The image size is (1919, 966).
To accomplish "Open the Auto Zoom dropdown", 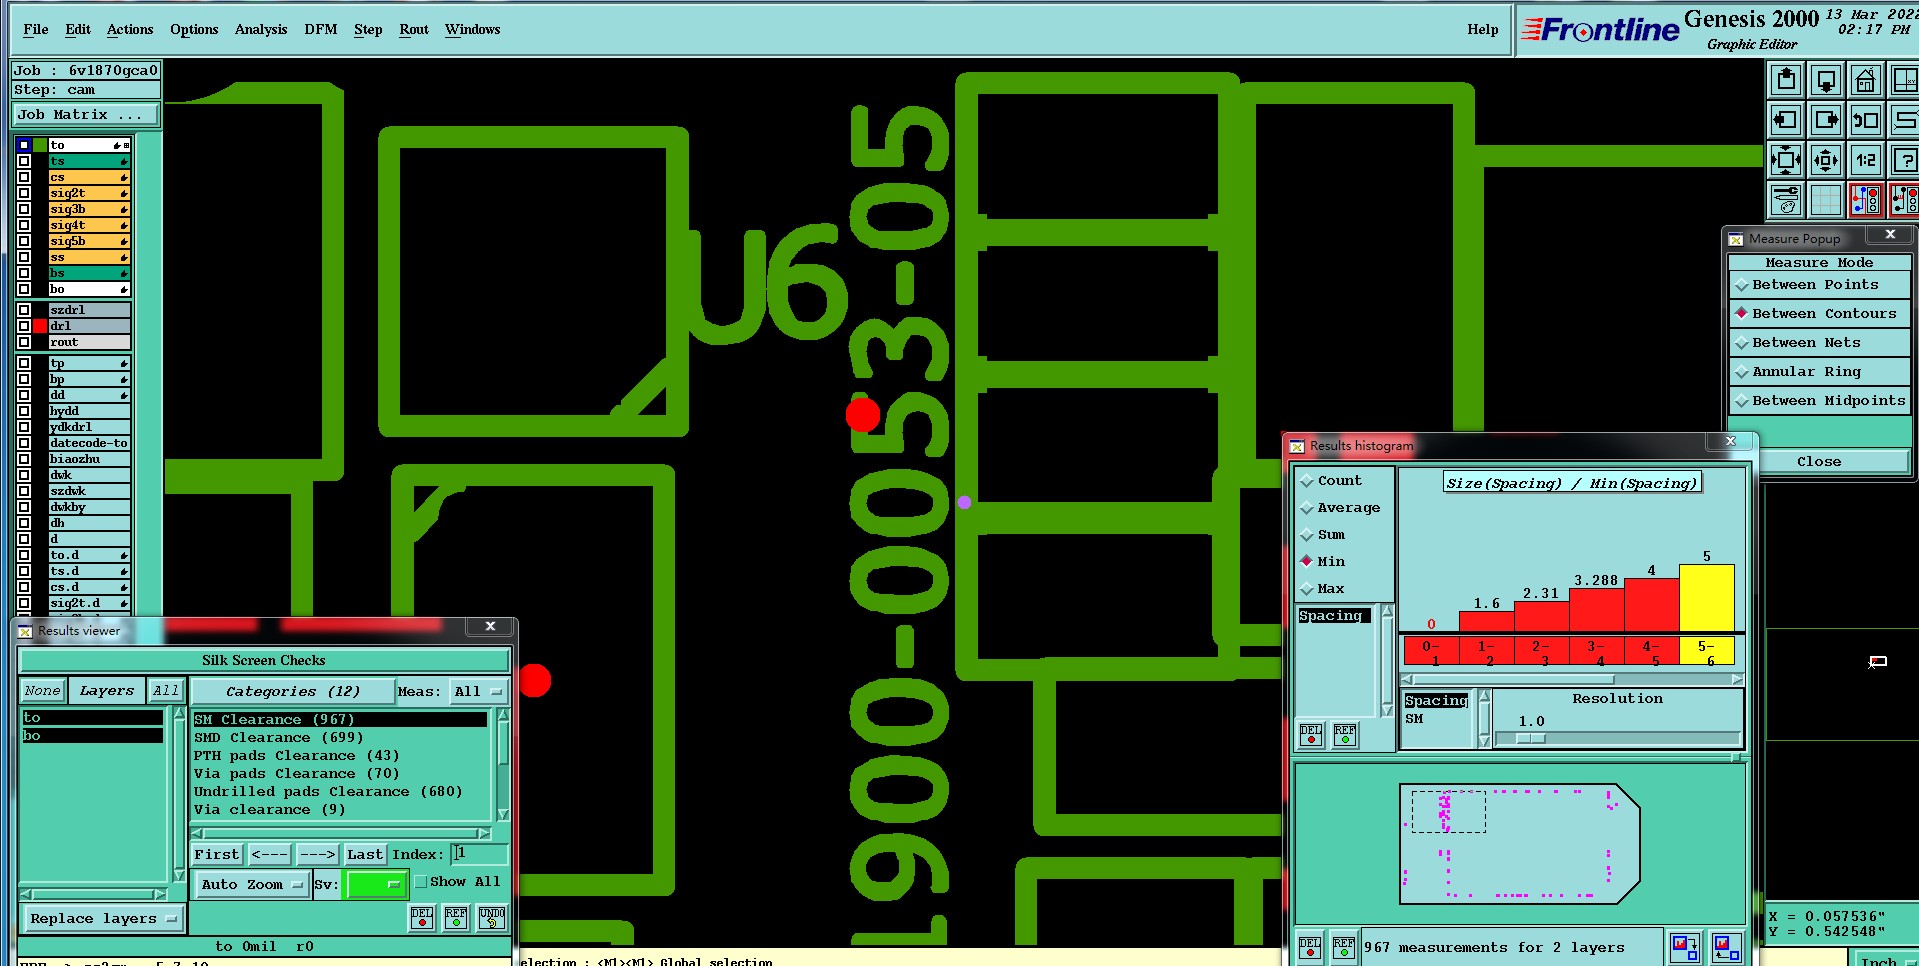I will pyautogui.click(x=251, y=884).
